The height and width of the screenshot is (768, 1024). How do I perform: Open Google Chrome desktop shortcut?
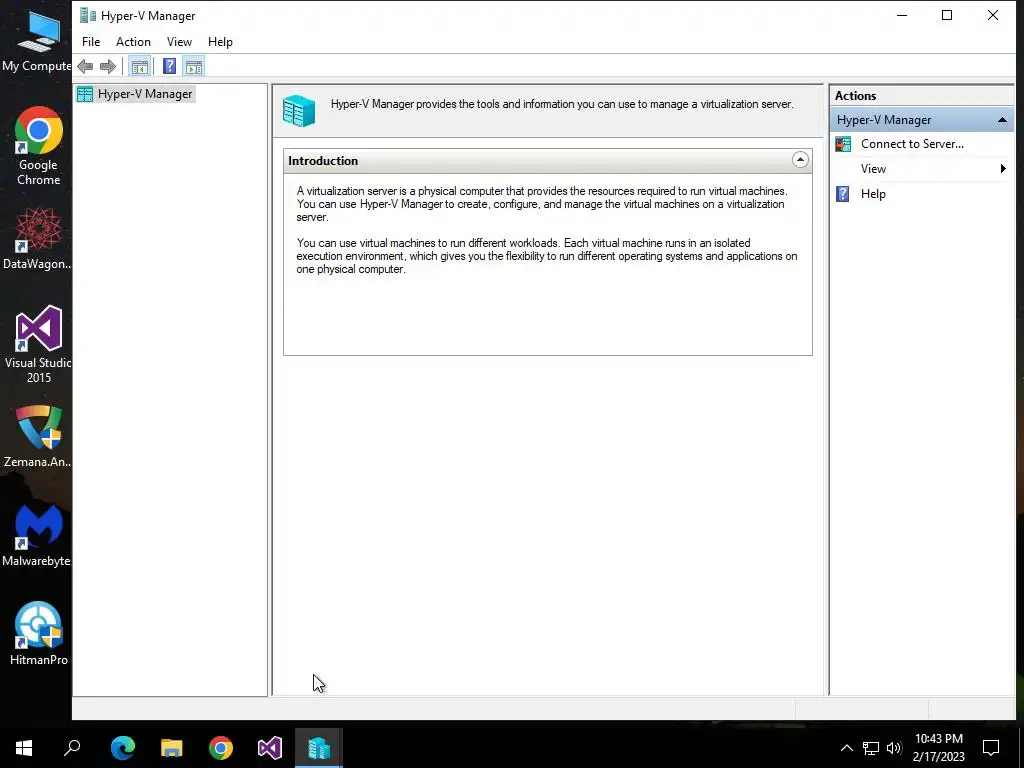[39, 146]
